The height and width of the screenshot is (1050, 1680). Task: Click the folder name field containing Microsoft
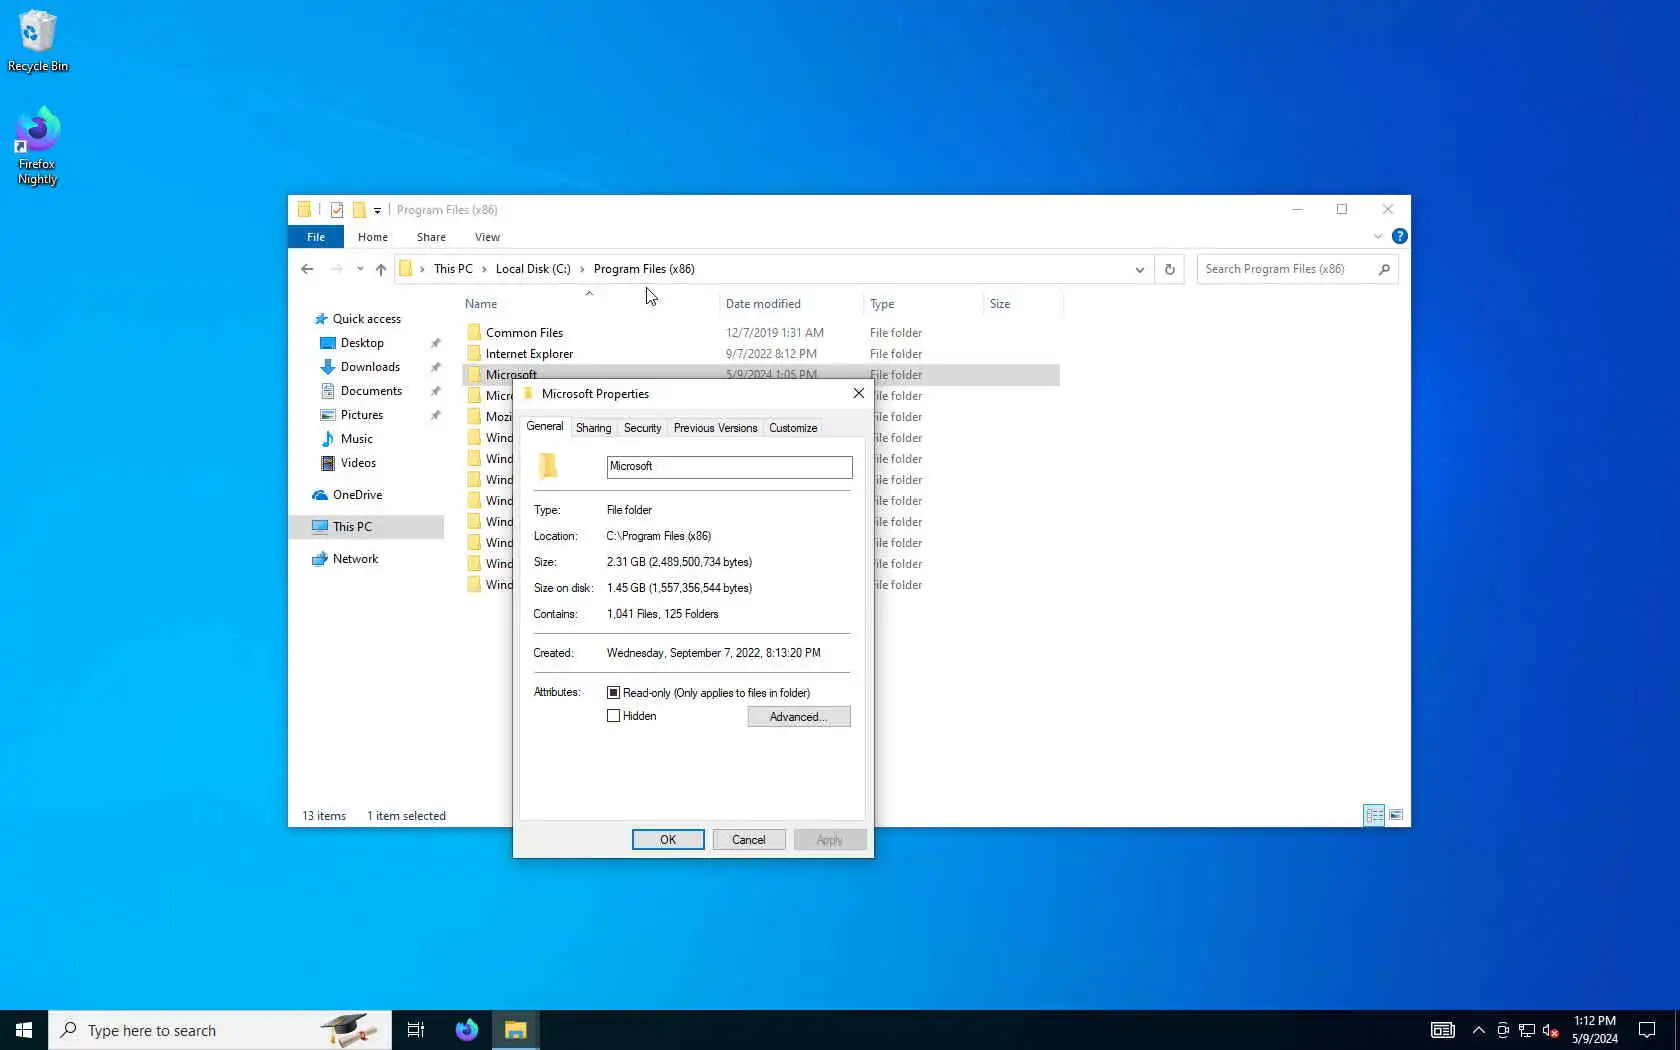(729, 467)
